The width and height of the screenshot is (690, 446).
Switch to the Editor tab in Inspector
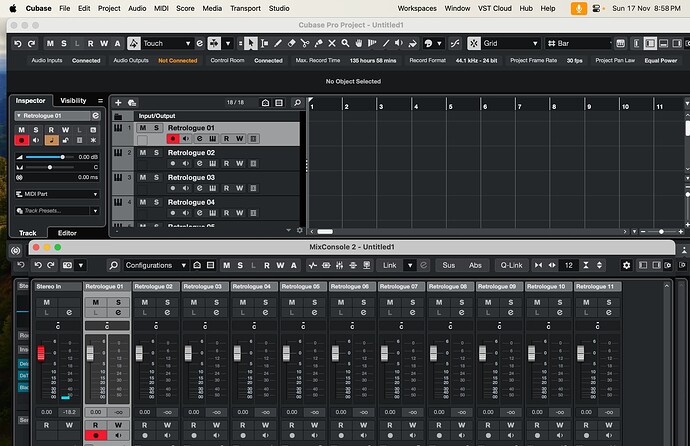point(67,233)
